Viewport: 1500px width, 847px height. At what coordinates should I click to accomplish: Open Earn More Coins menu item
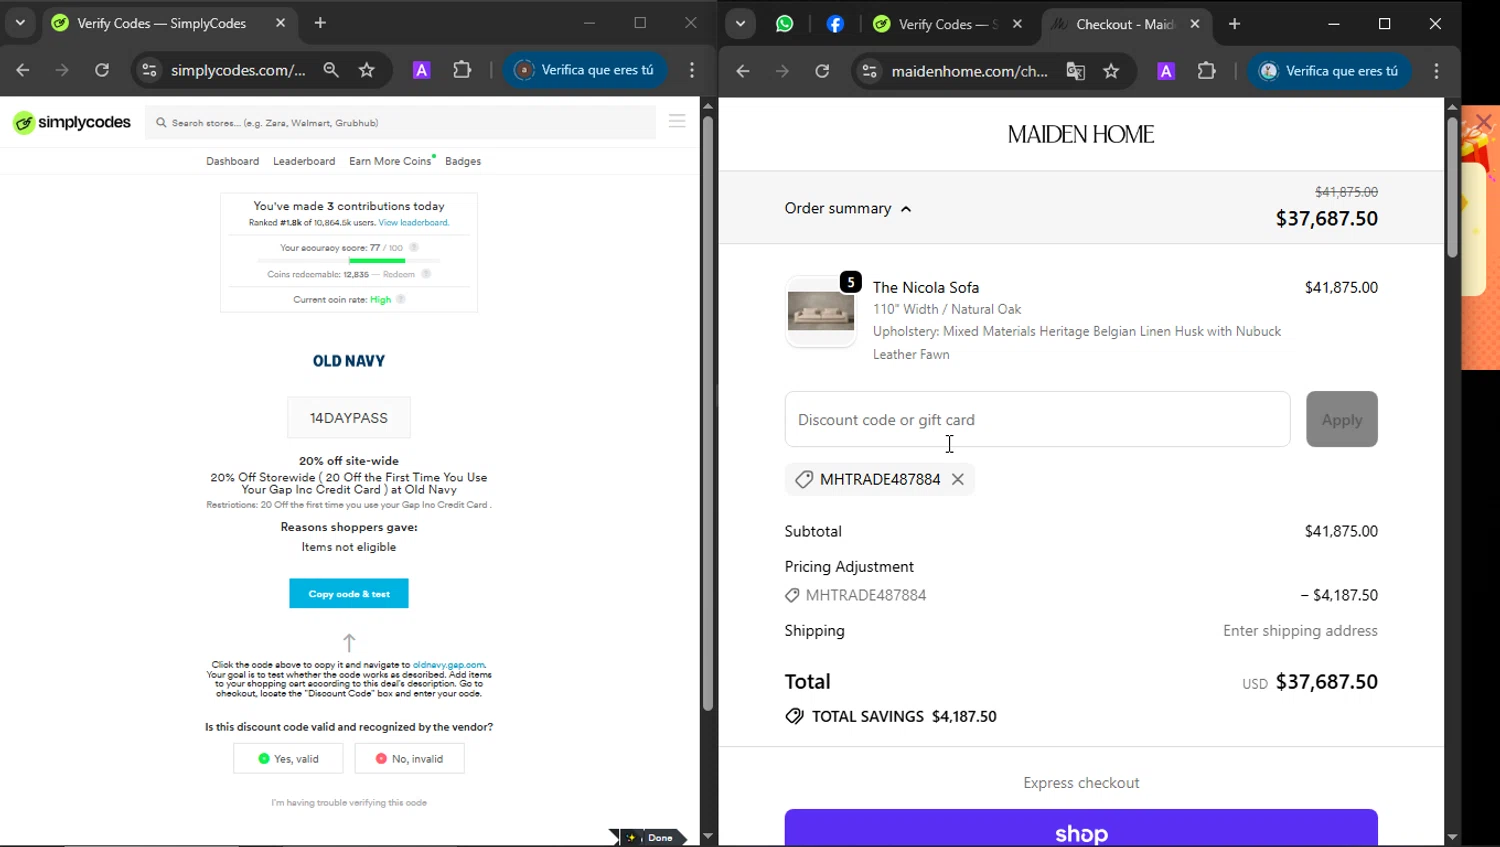pos(390,161)
